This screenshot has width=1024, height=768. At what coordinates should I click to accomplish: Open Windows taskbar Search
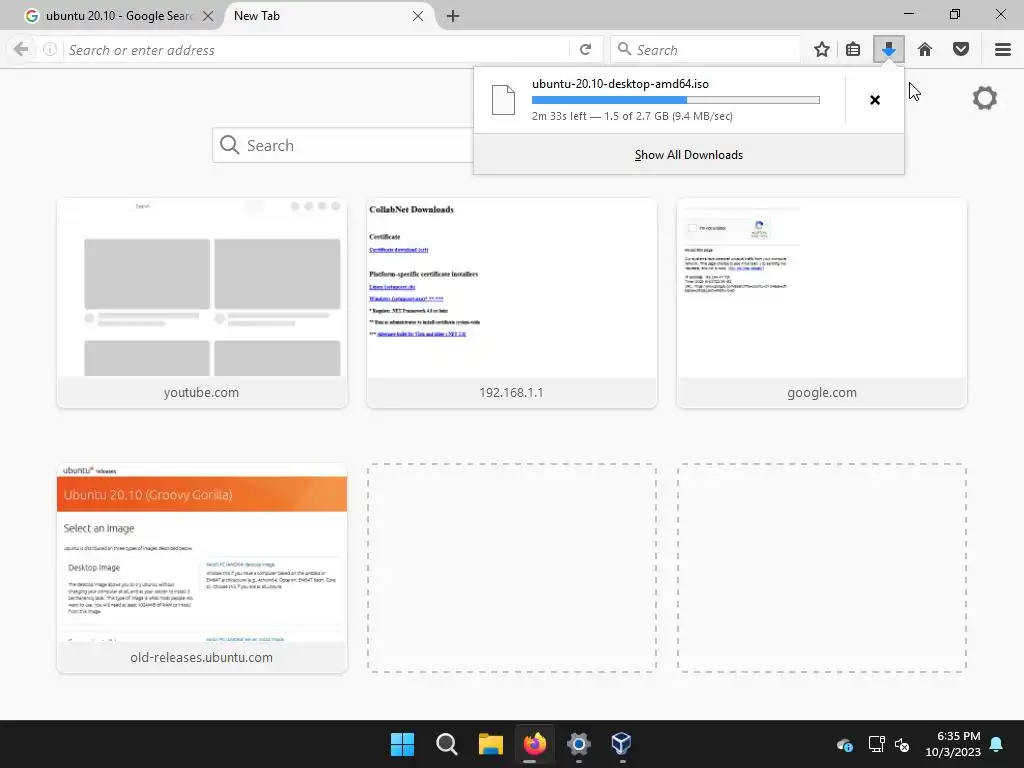447,744
